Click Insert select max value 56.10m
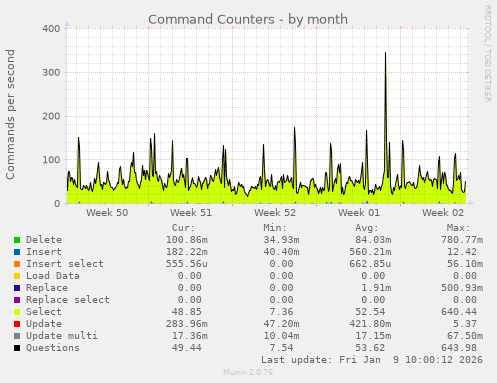The height and width of the screenshot is (383, 497). pos(465,264)
